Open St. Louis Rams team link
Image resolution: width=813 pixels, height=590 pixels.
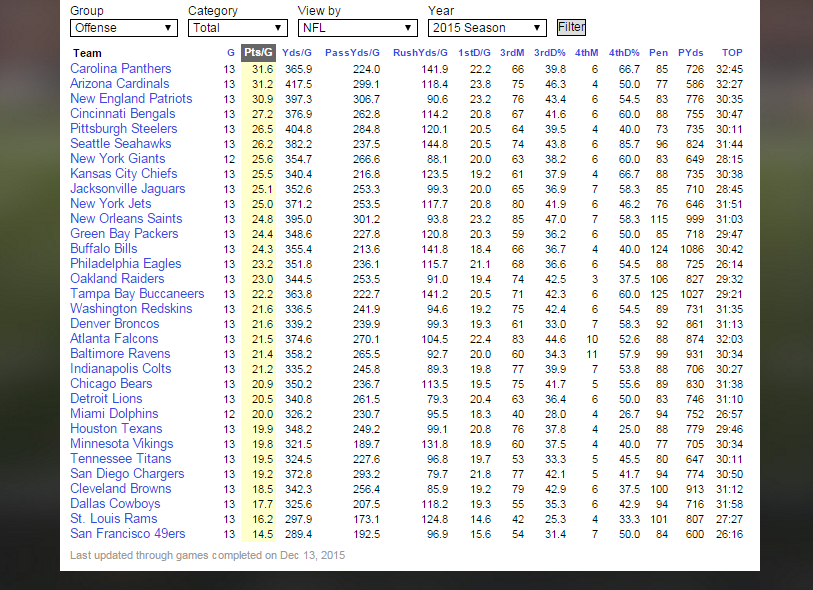pyautogui.click(x=114, y=519)
